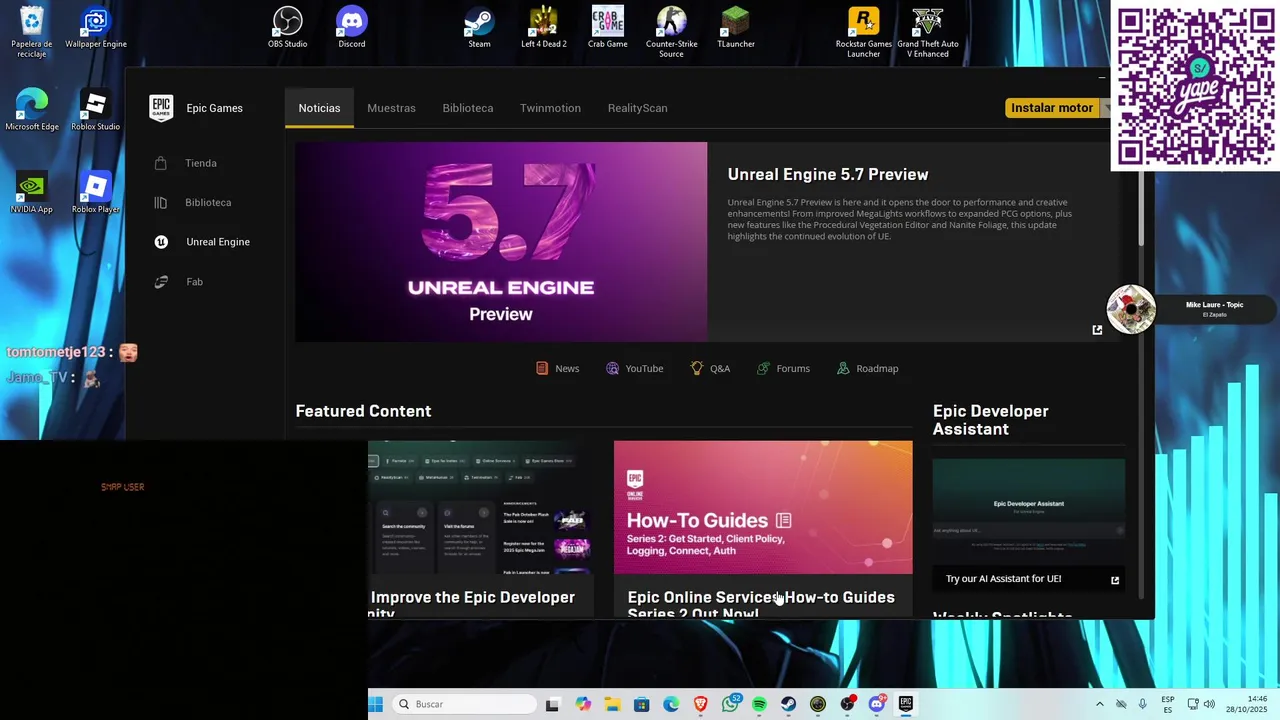Image resolution: width=1280 pixels, height=720 pixels.
Task: Switch to the Noticias tab
Action: pyautogui.click(x=319, y=108)
